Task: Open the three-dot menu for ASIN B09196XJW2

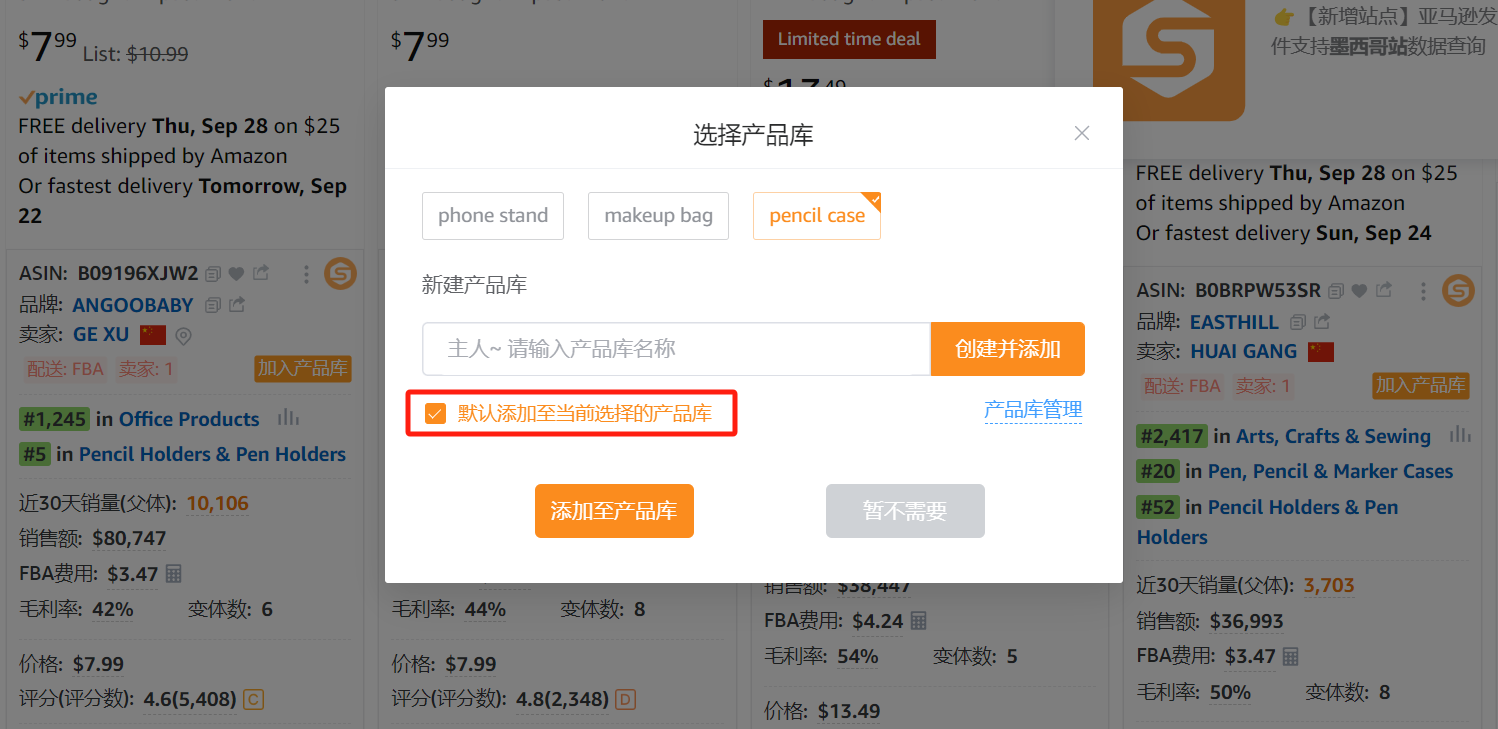Action: click(306, 274)
